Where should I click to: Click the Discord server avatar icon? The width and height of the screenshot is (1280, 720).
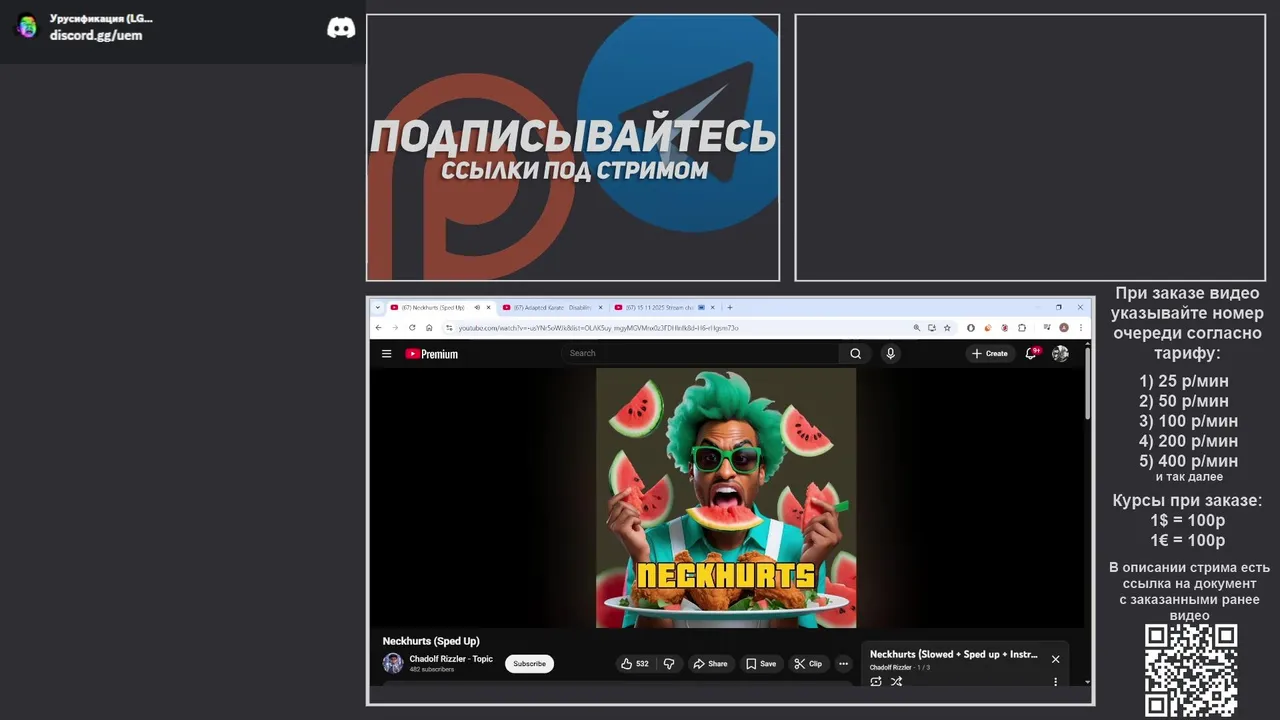pos(27,27)
